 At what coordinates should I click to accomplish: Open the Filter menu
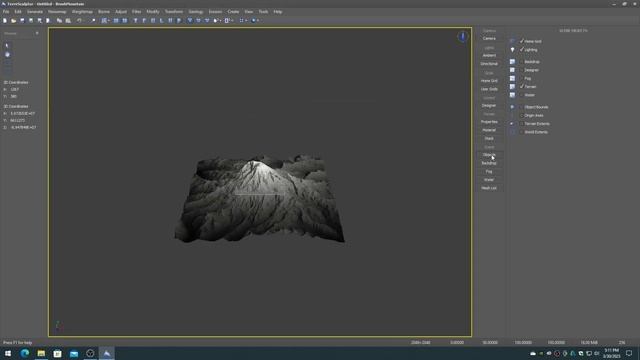click(136, 12)
